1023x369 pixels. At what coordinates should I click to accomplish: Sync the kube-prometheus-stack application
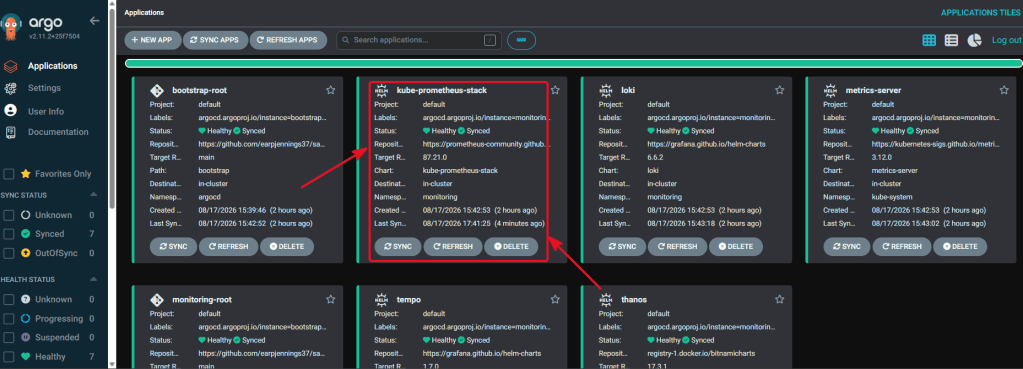click(x=397, y=246)
